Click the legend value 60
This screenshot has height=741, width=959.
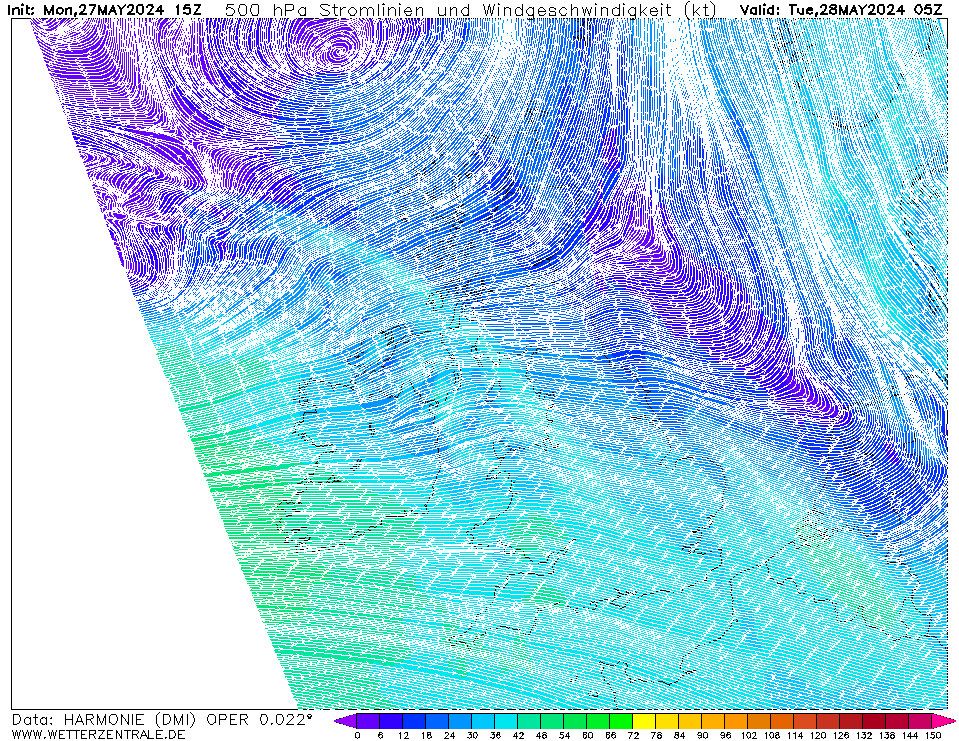point(587,735)
